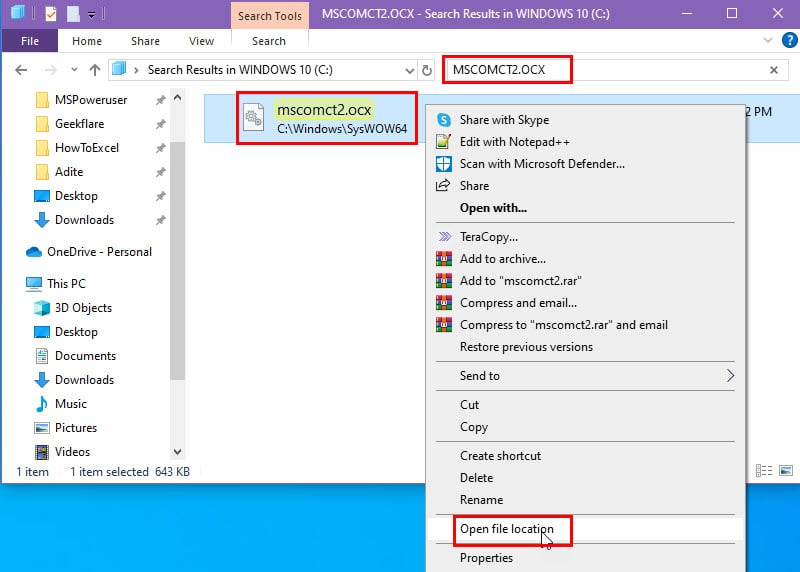Open This PC in navigation pane
The height and width of the screenshot is (572, 800).
coord(66,284)
